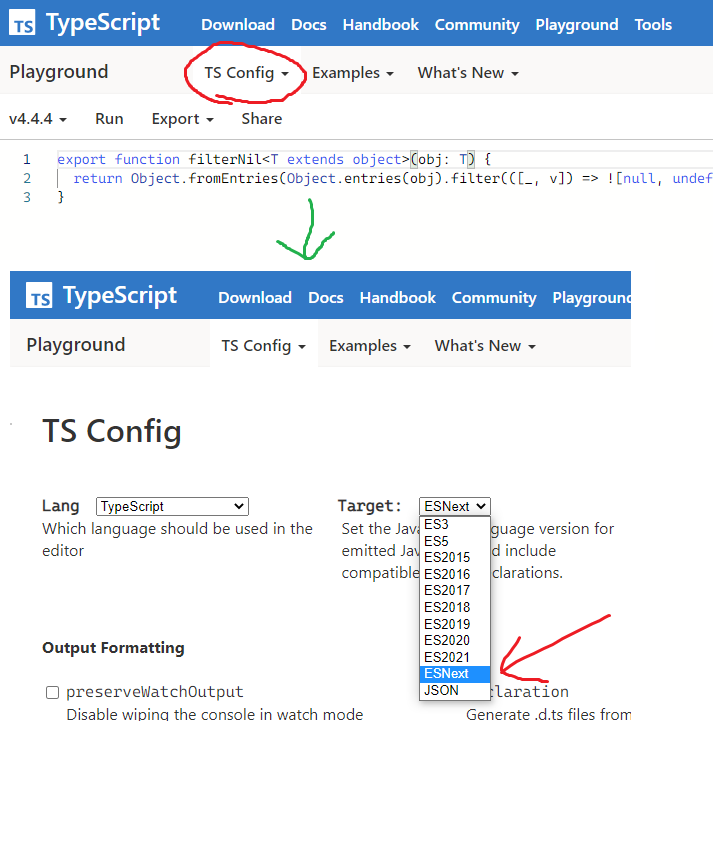Click filterNil function name in editor
Image resolution: width=723 pixels, height=850 pixels.
pos(225,159)
